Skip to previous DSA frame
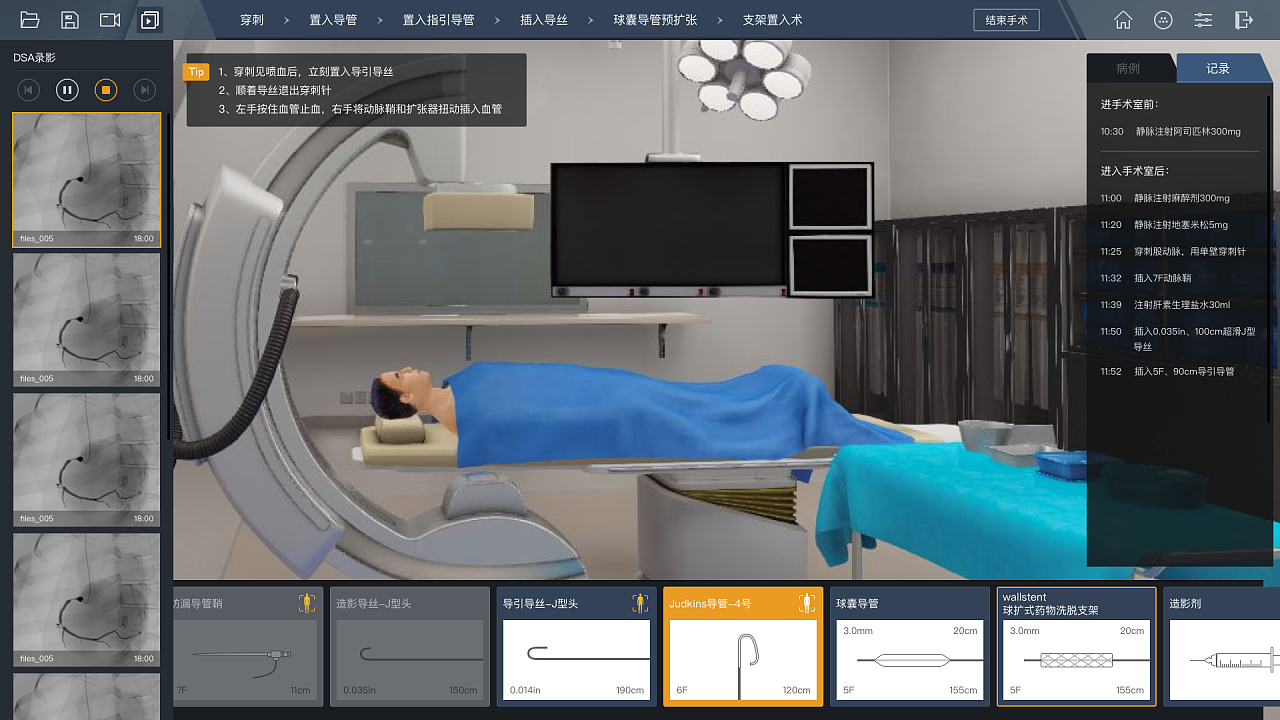This screenshot has width=1280, height=720. pyautogui.click(x=29, y=90)
